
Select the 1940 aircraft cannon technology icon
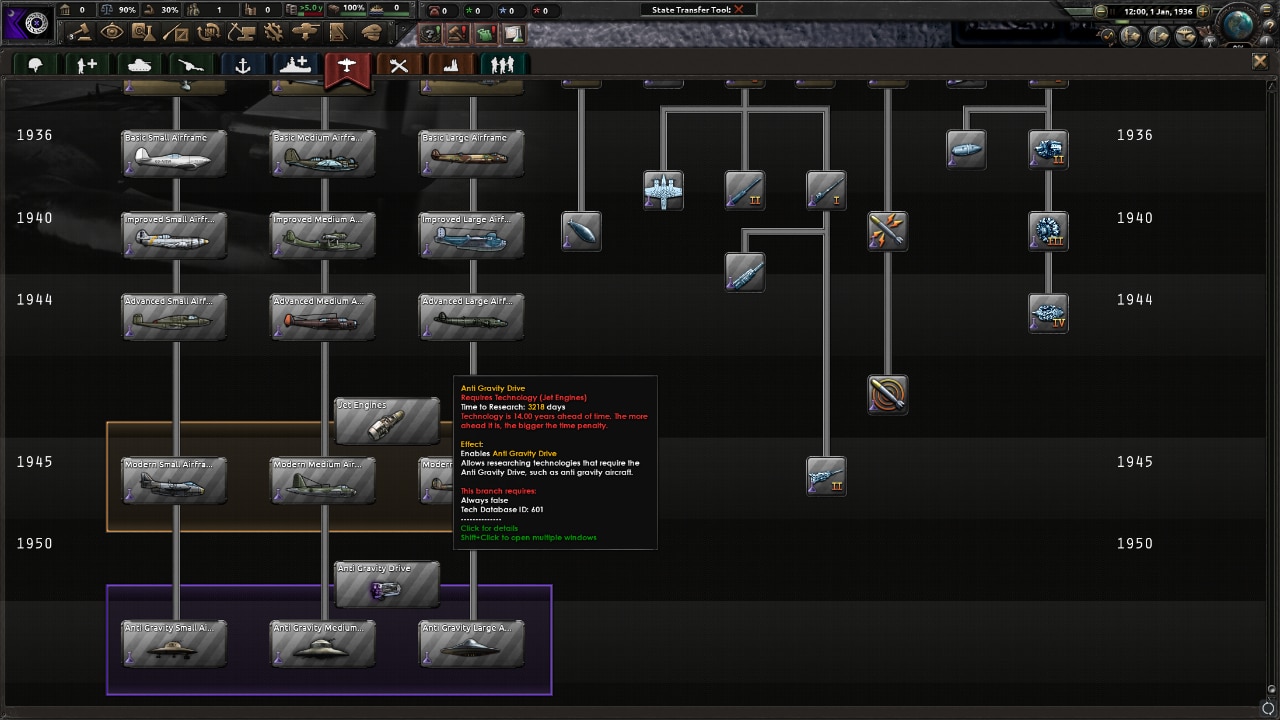click(x=745, y=272)
